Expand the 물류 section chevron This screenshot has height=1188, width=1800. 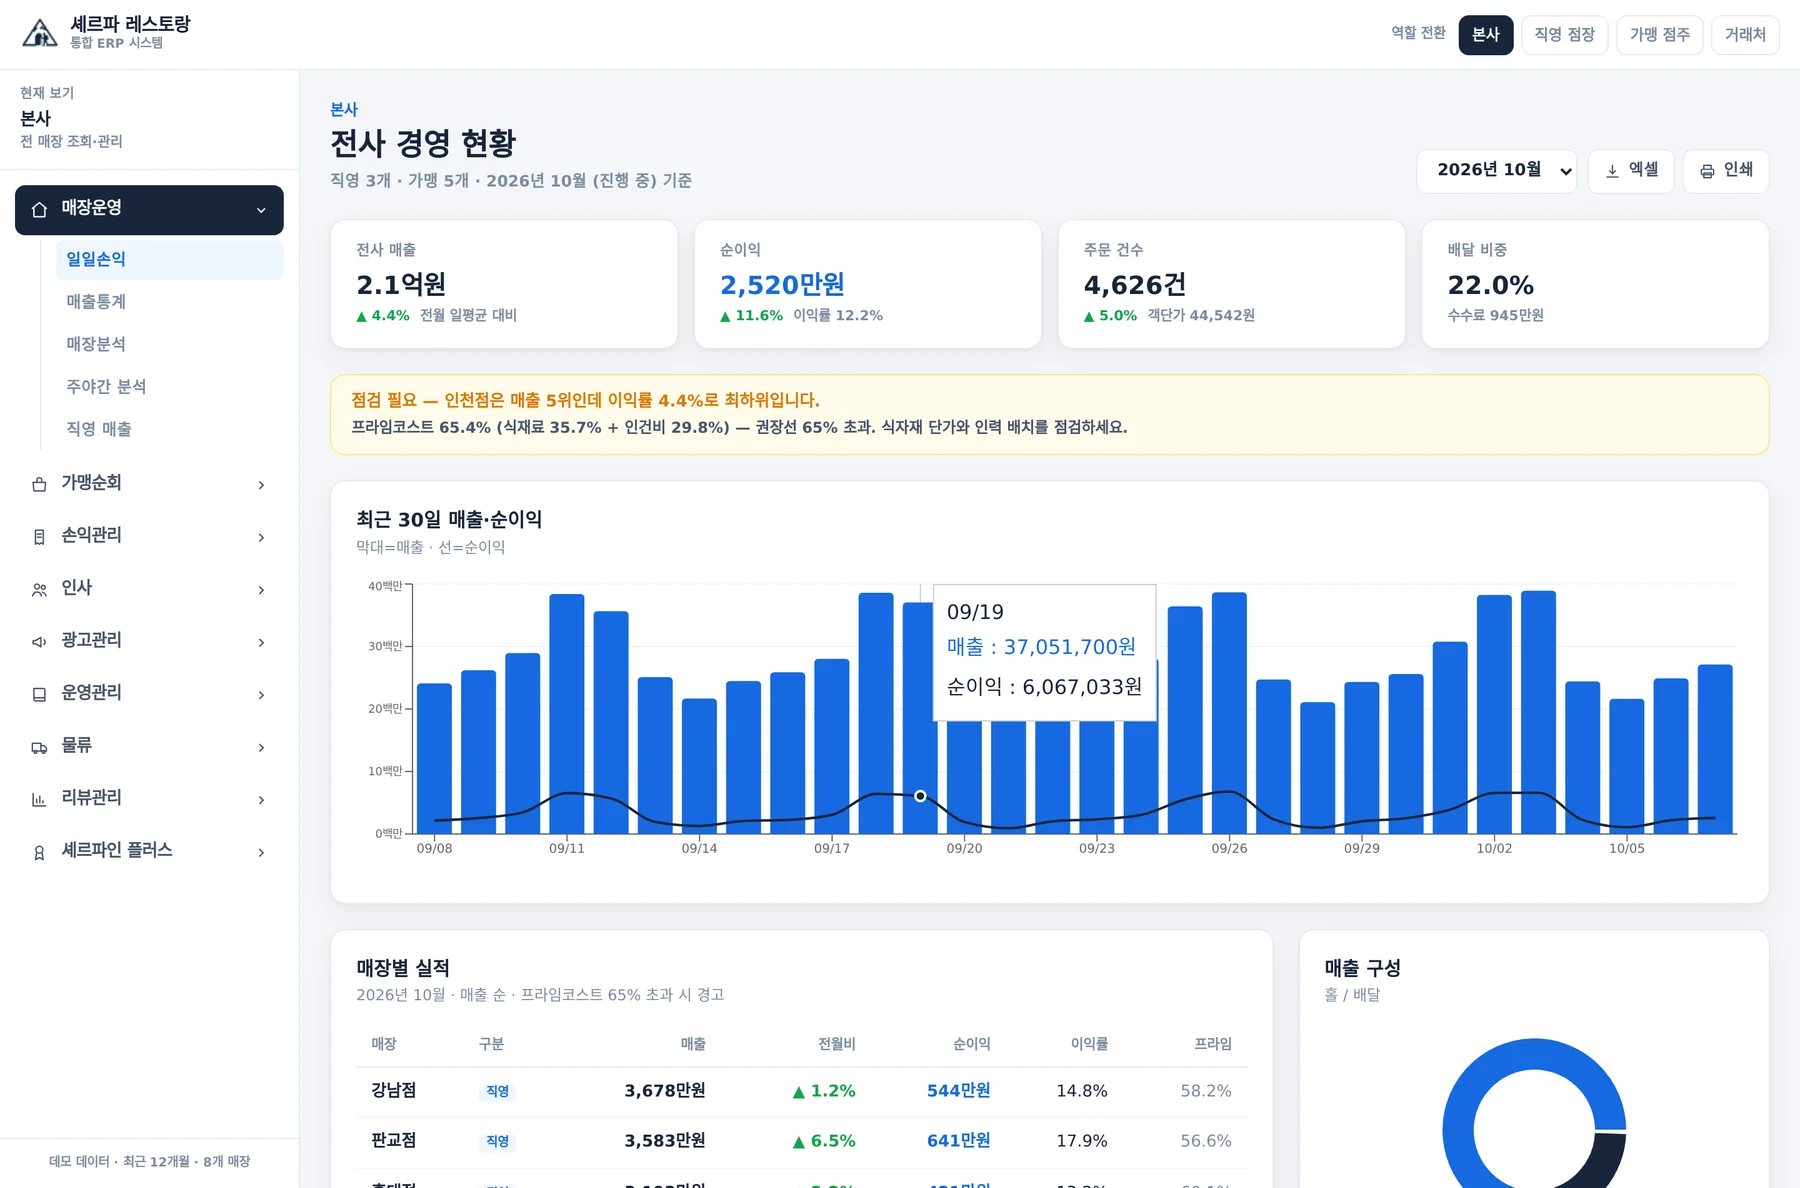click(261, 747)
